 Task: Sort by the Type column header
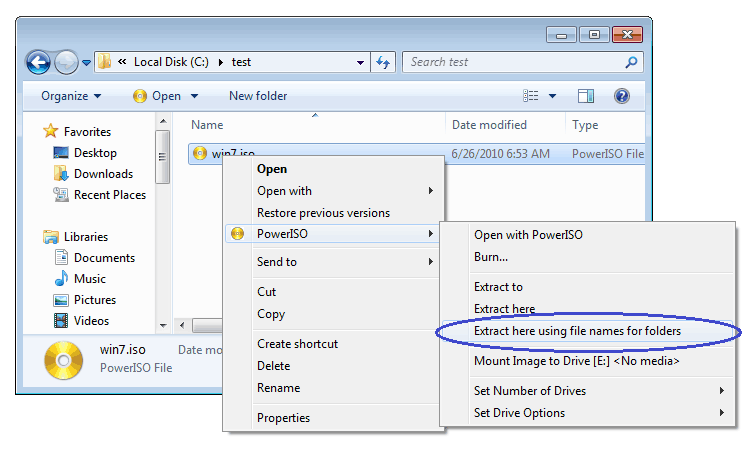(585, 125)
